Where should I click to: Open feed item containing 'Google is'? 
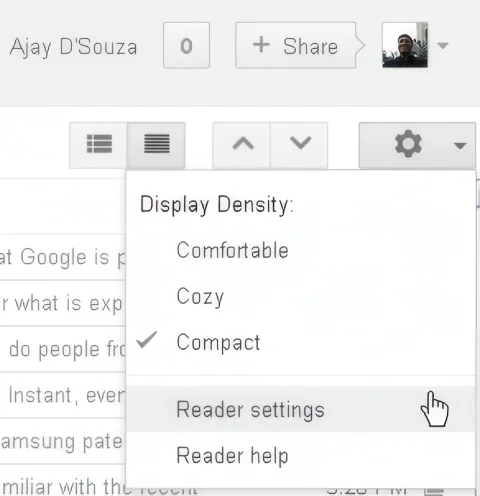[63, 257]
